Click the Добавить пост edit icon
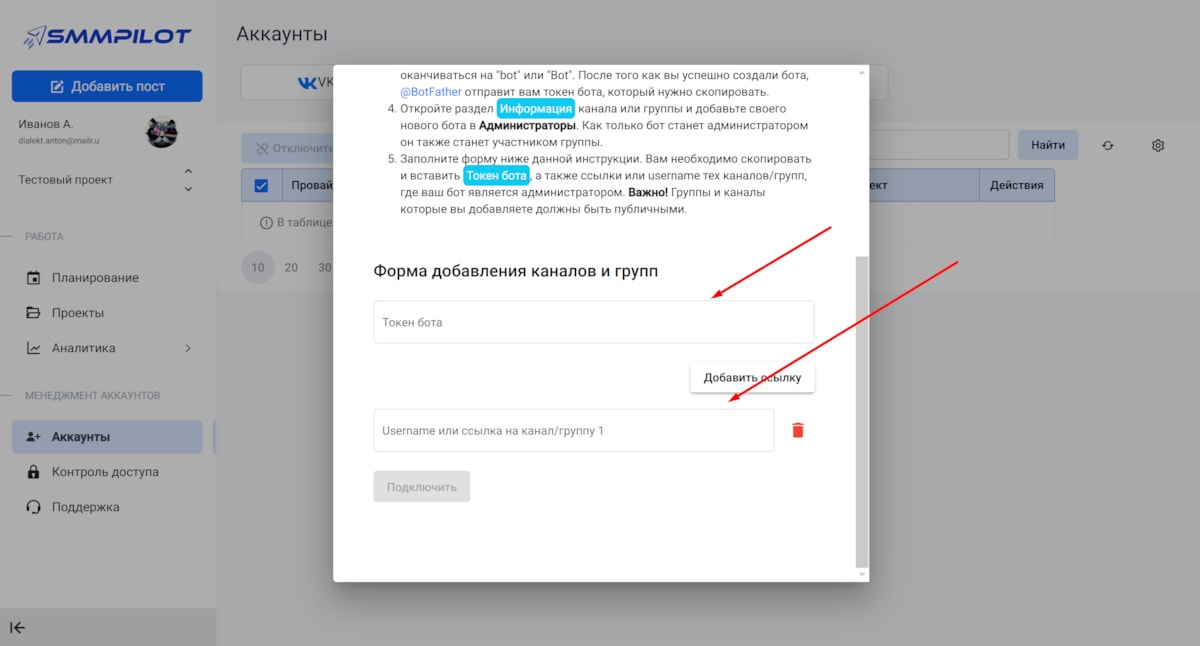Image resolution: width=1200 pixels, height=646 pixels. [57, 86]
